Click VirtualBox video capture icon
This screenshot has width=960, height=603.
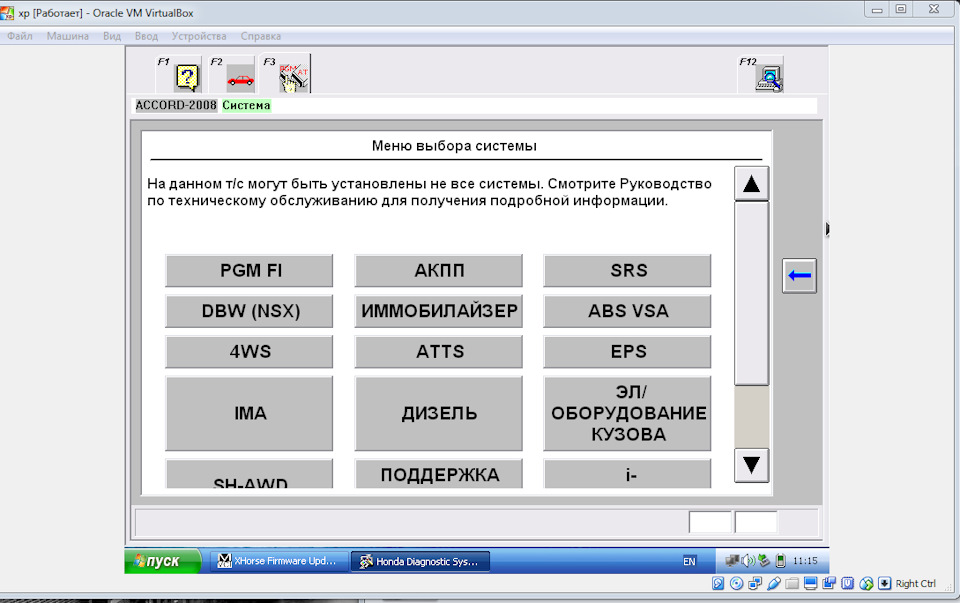829,583
